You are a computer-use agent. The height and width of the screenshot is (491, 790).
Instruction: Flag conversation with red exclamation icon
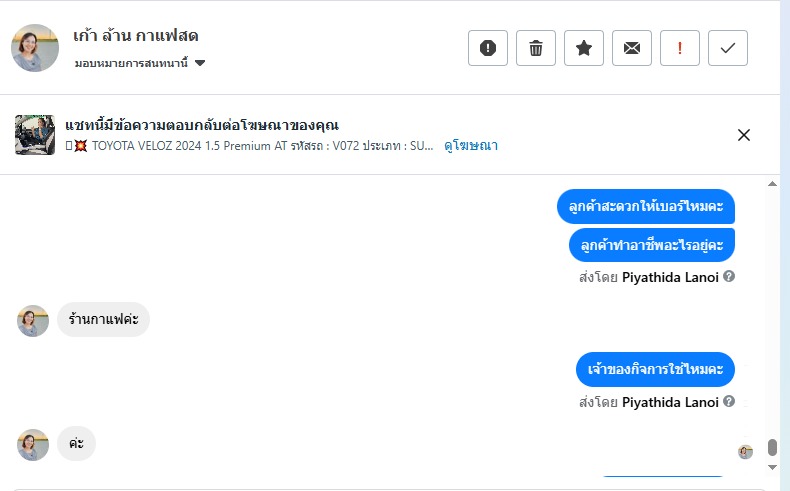(x=680, y=48)
